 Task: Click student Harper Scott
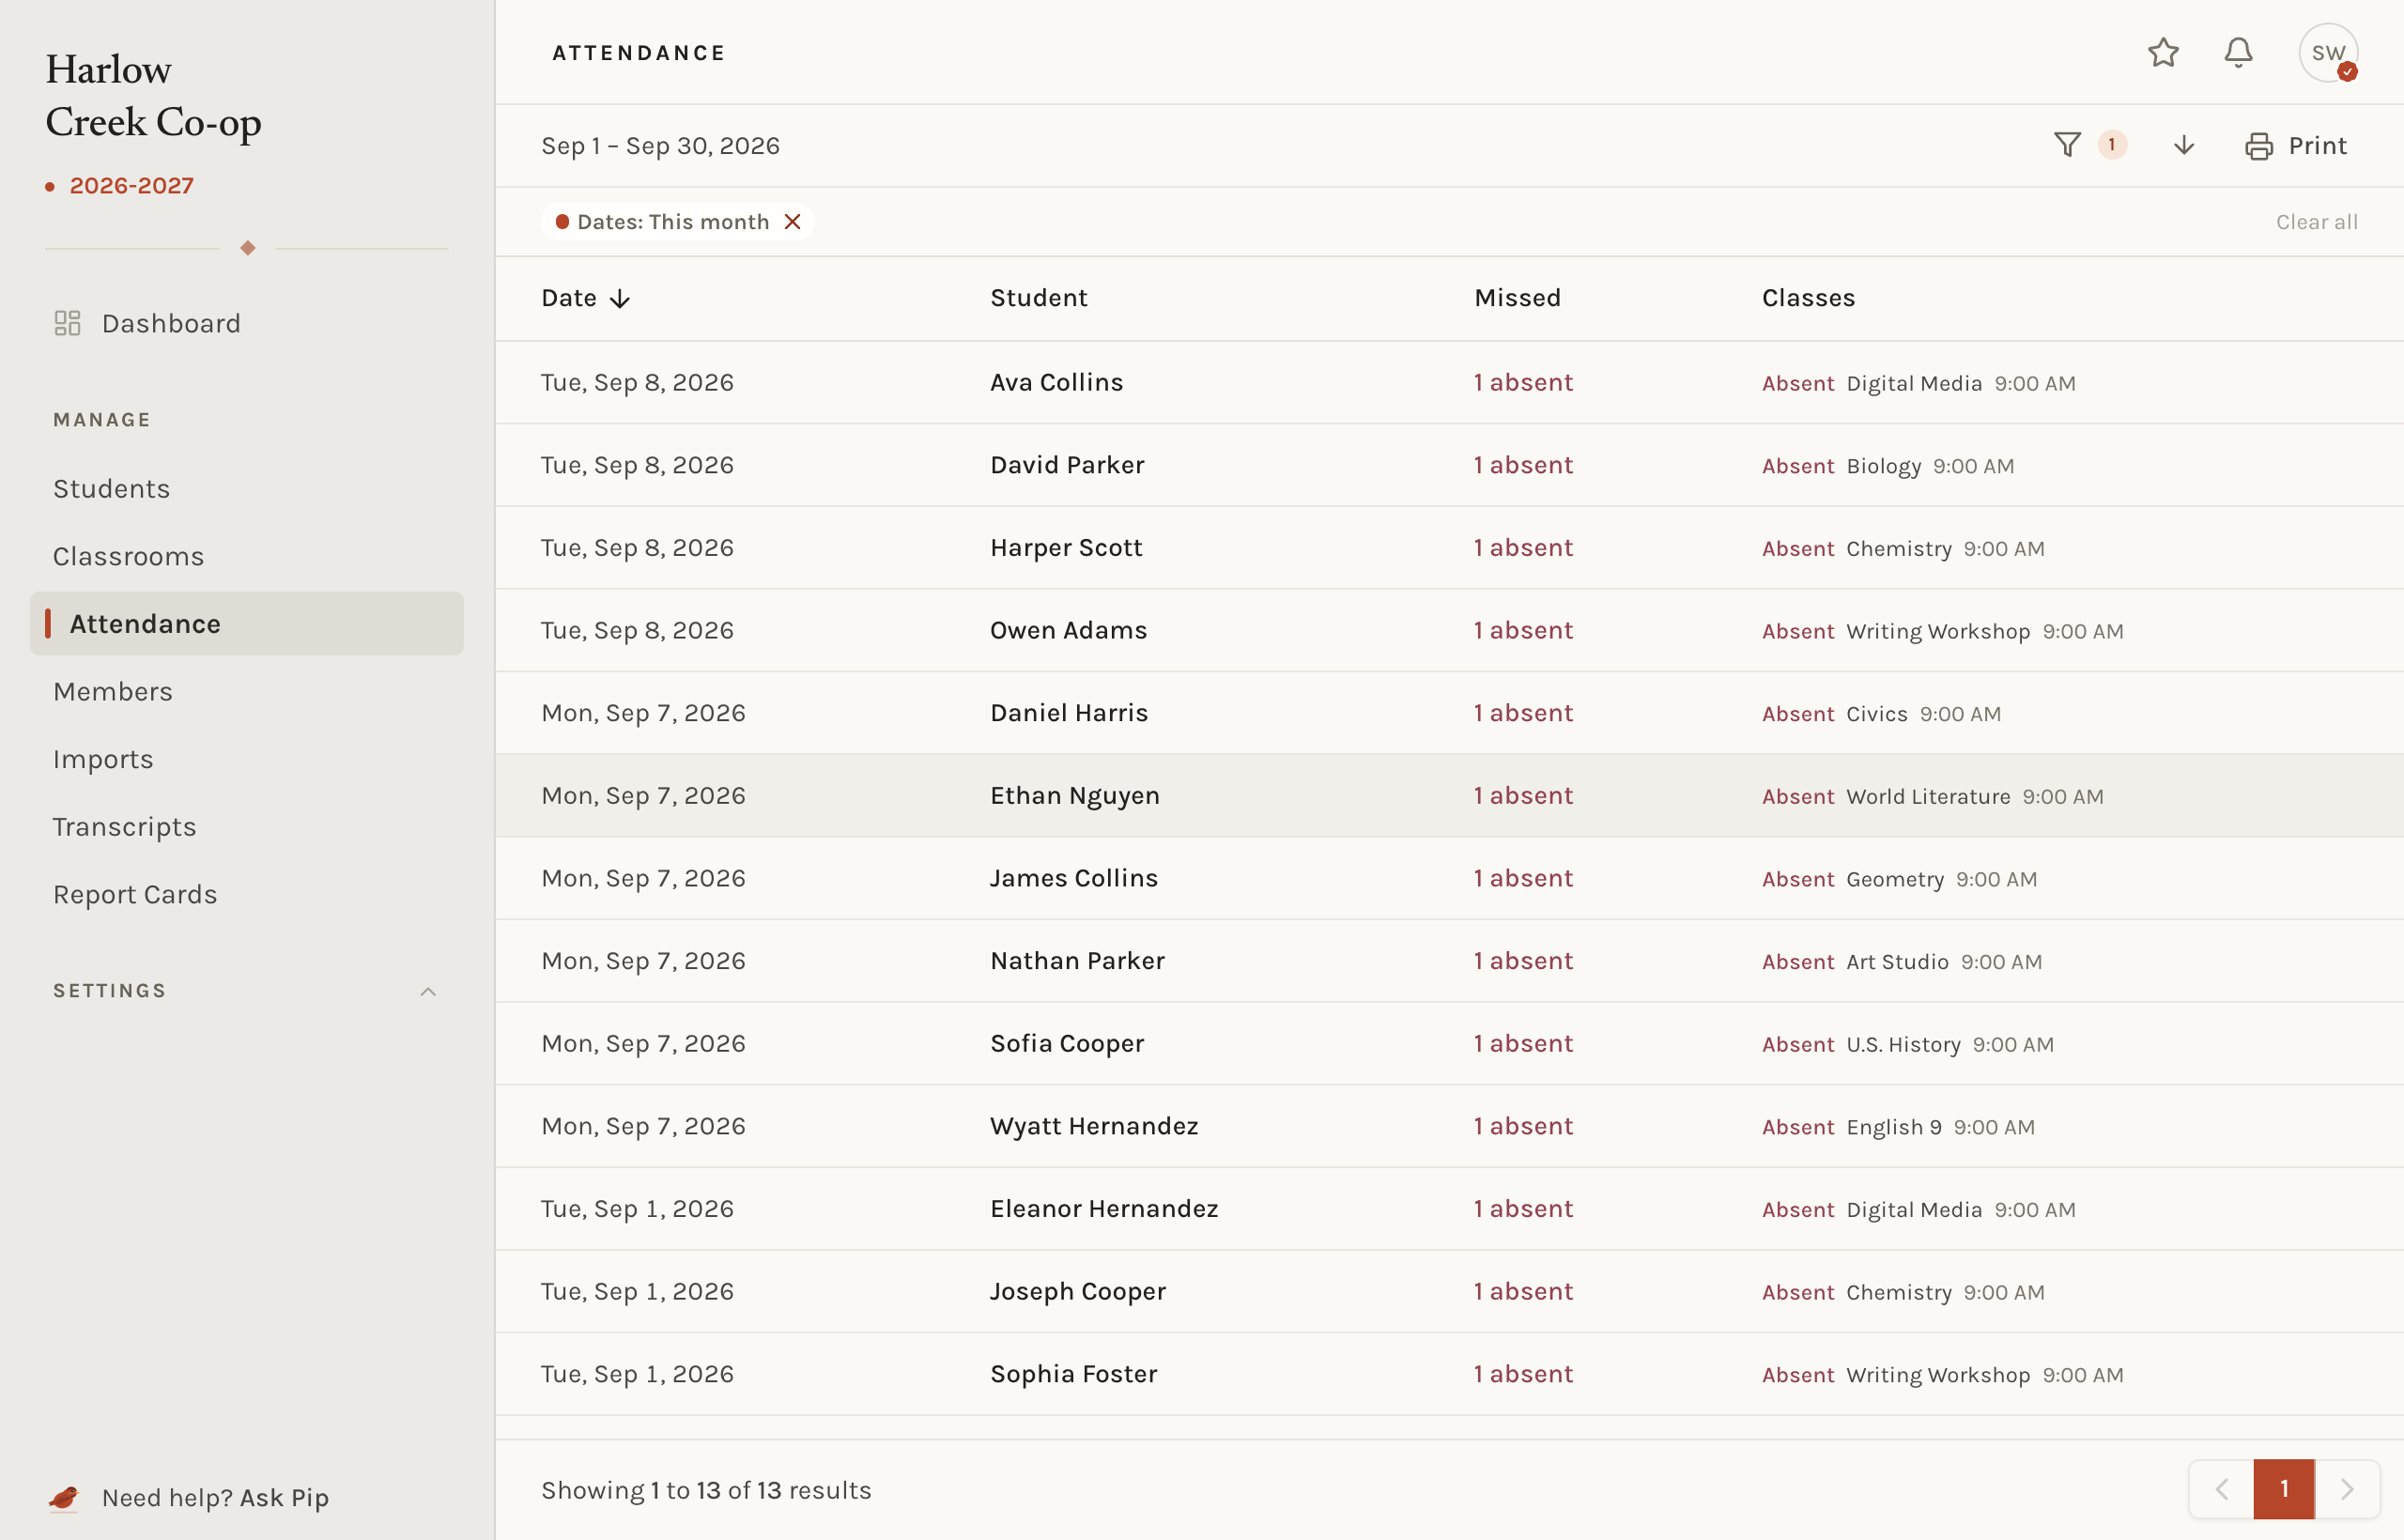[1066, 547]
